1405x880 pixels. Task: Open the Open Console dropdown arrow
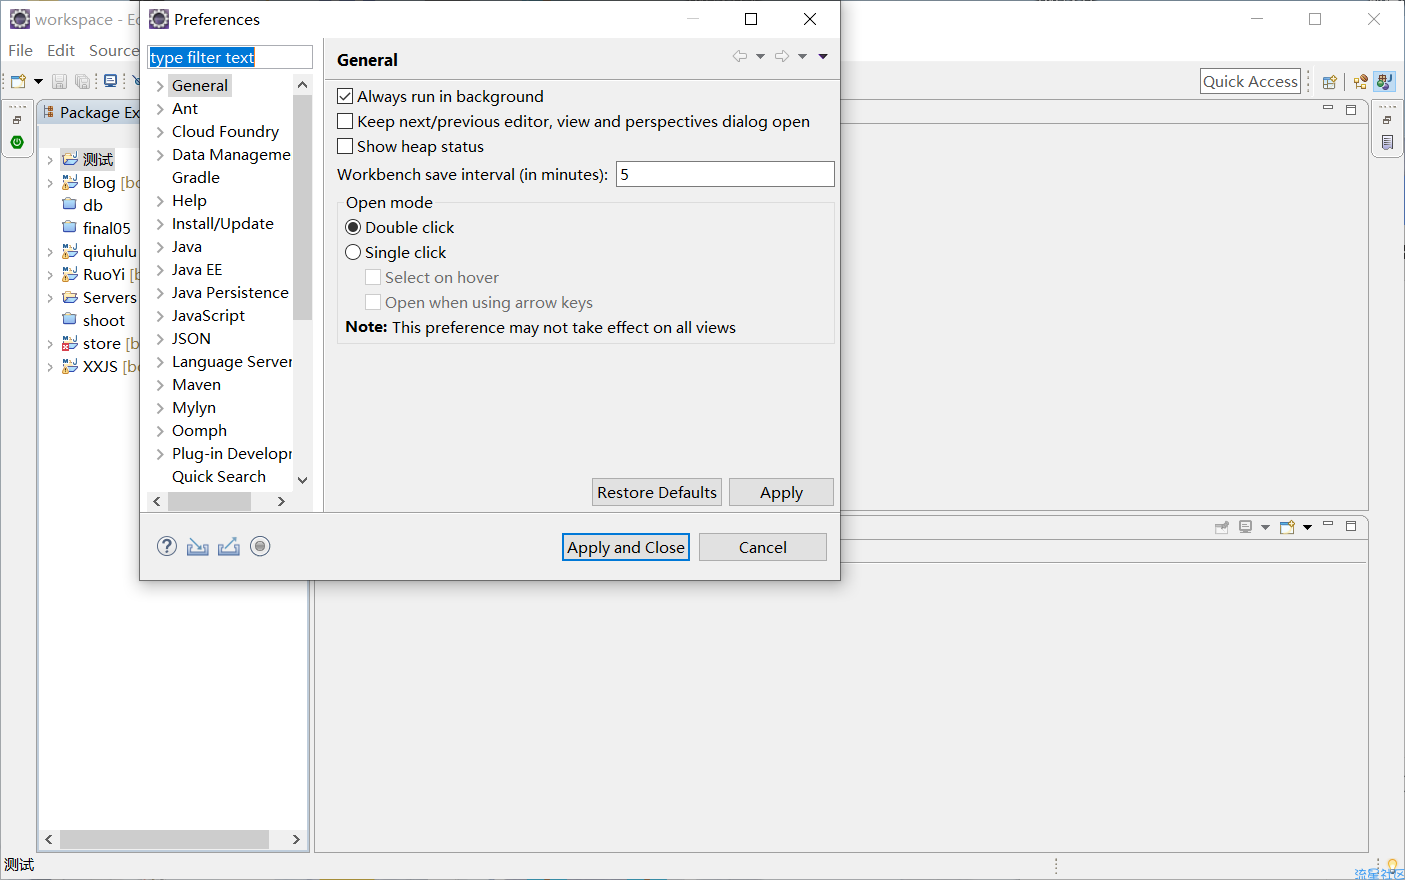1307,527
